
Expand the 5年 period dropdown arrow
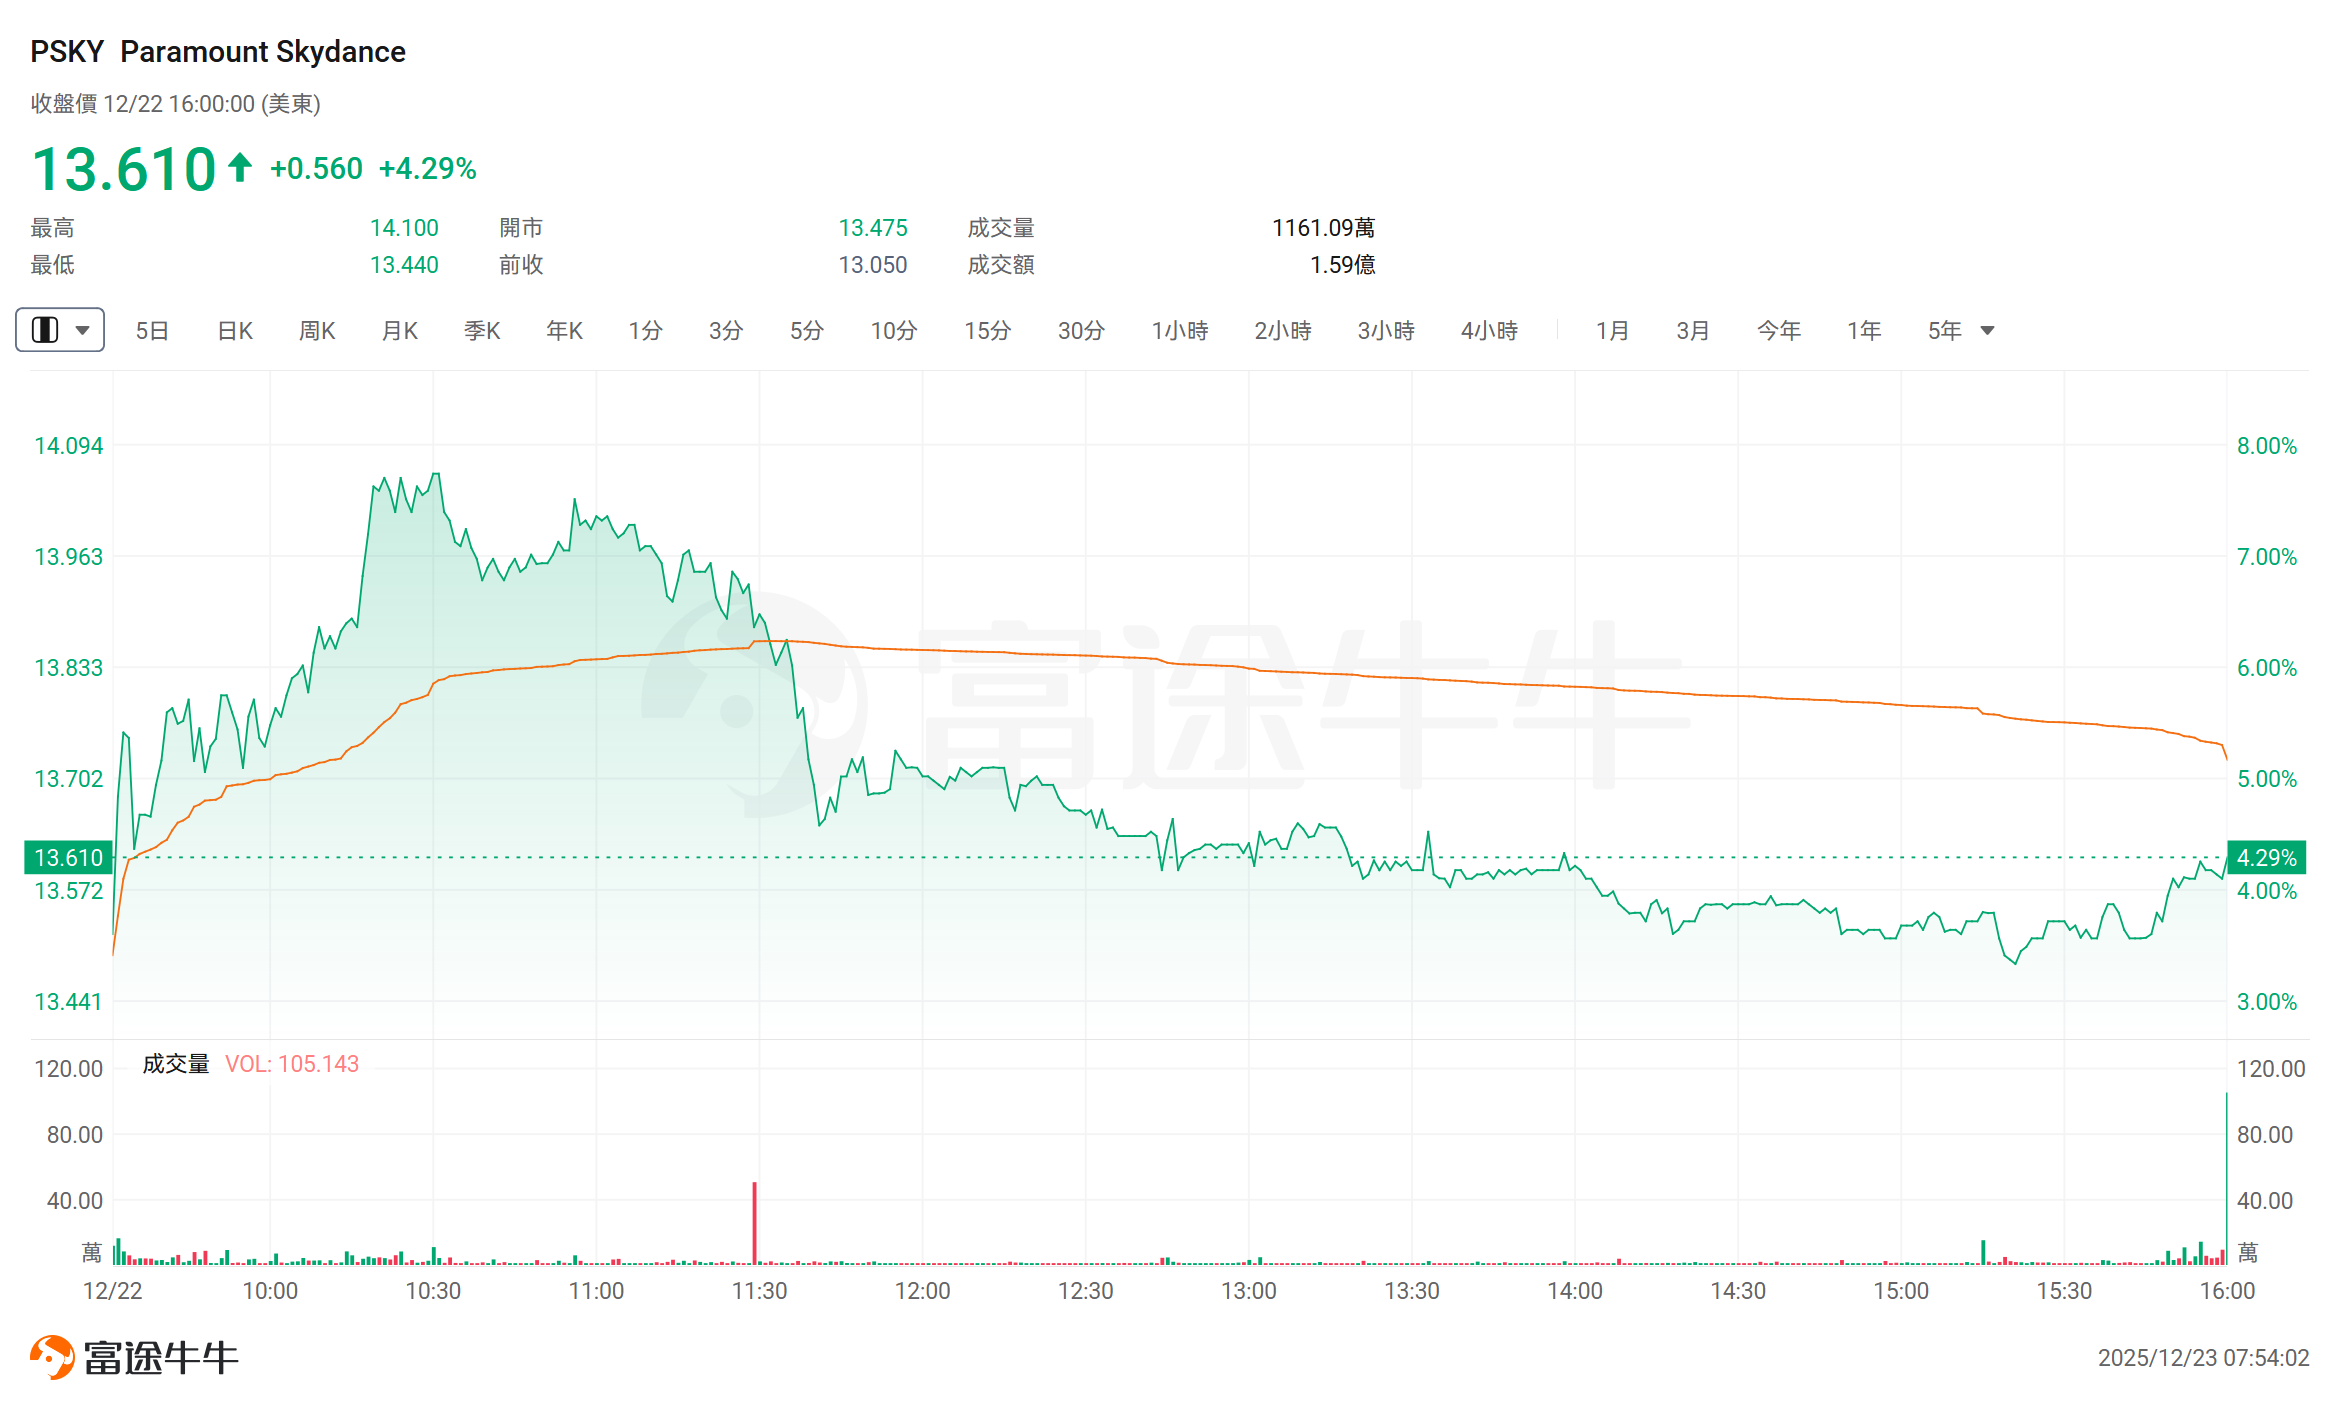pyautogui.click(x=1988, y=331)
